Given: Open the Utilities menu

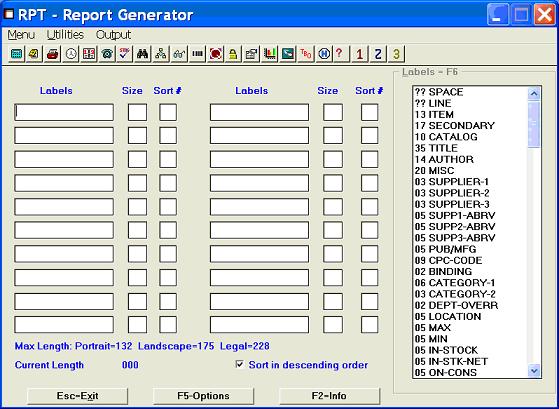Looking at the screenshot, I should pos(65,35).
